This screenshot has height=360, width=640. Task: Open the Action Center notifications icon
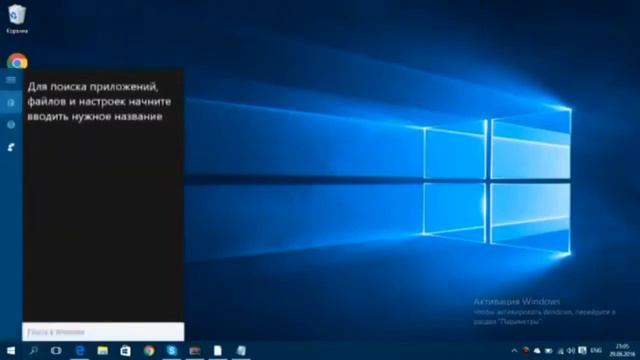pyautogui.click(x=582, y=351)
